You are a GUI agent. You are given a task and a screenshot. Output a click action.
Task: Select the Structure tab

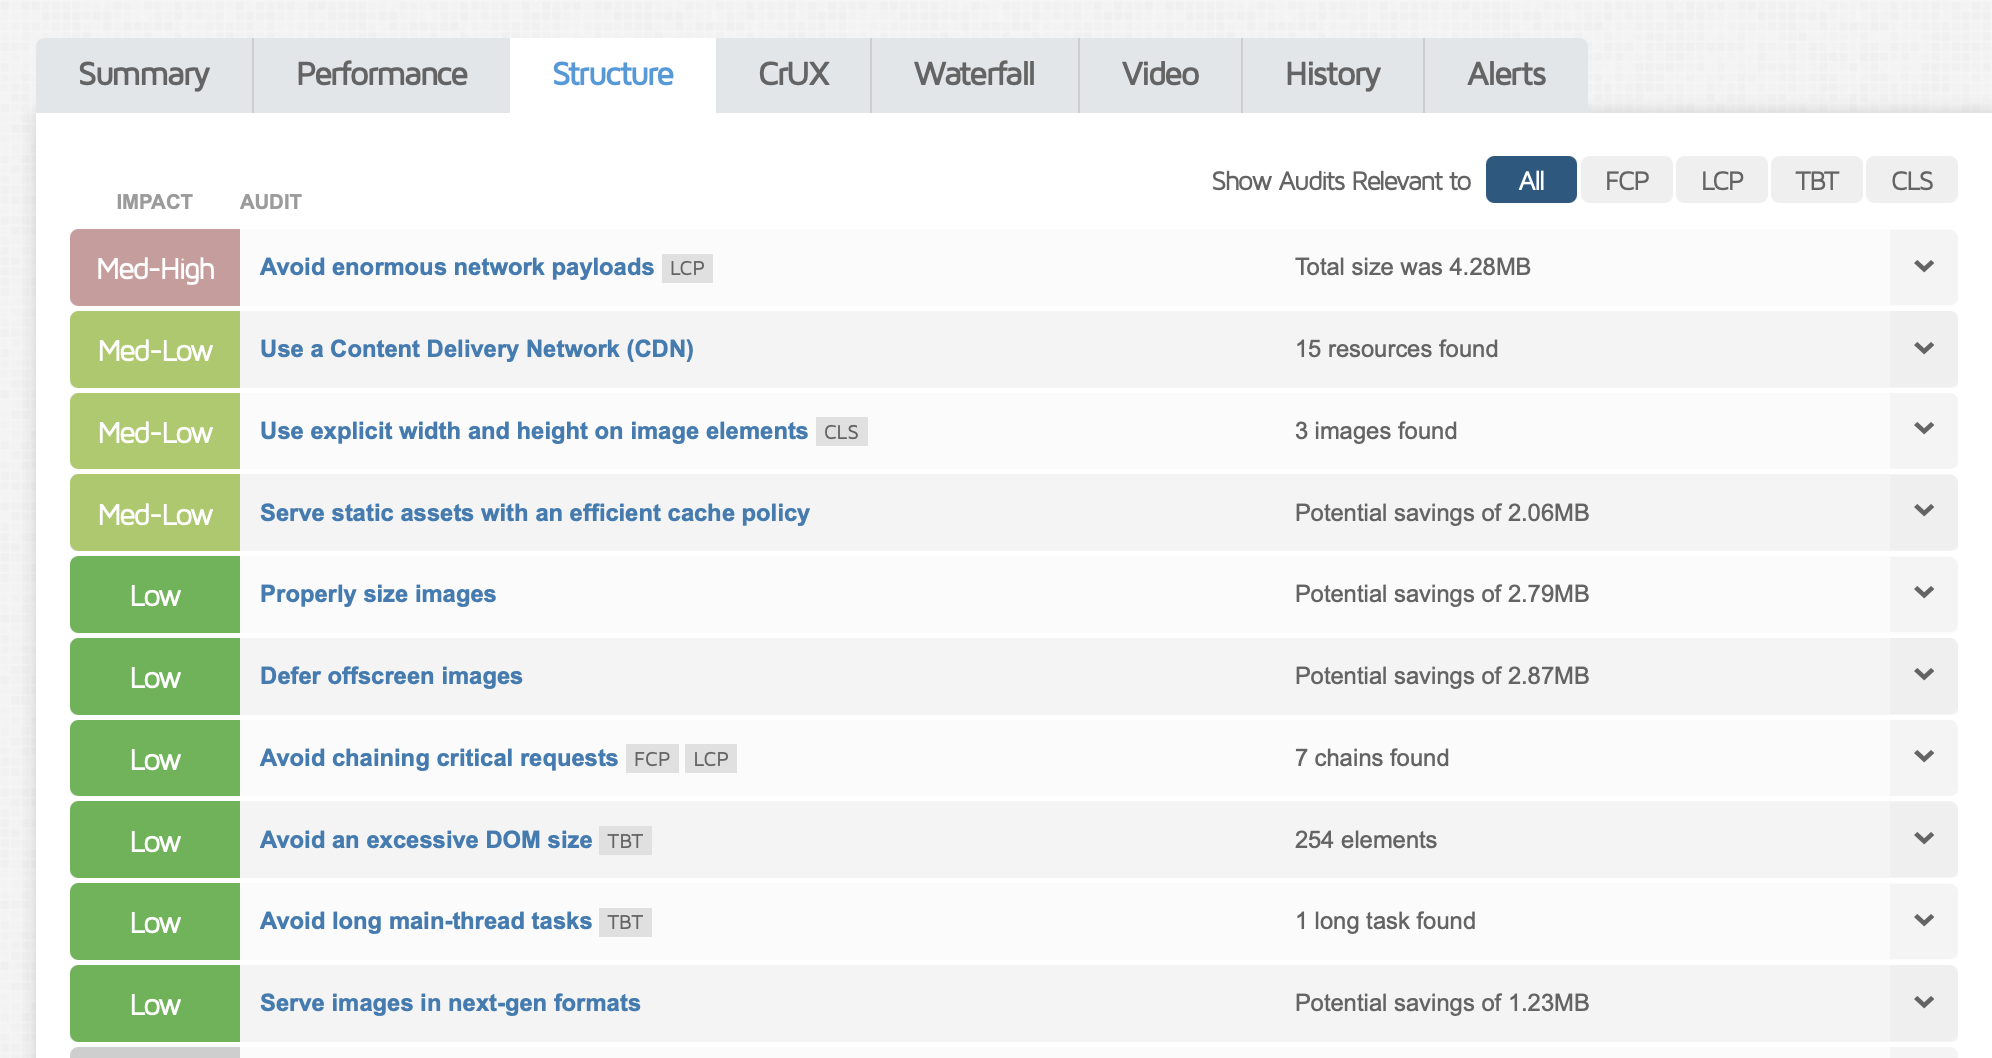613,75
